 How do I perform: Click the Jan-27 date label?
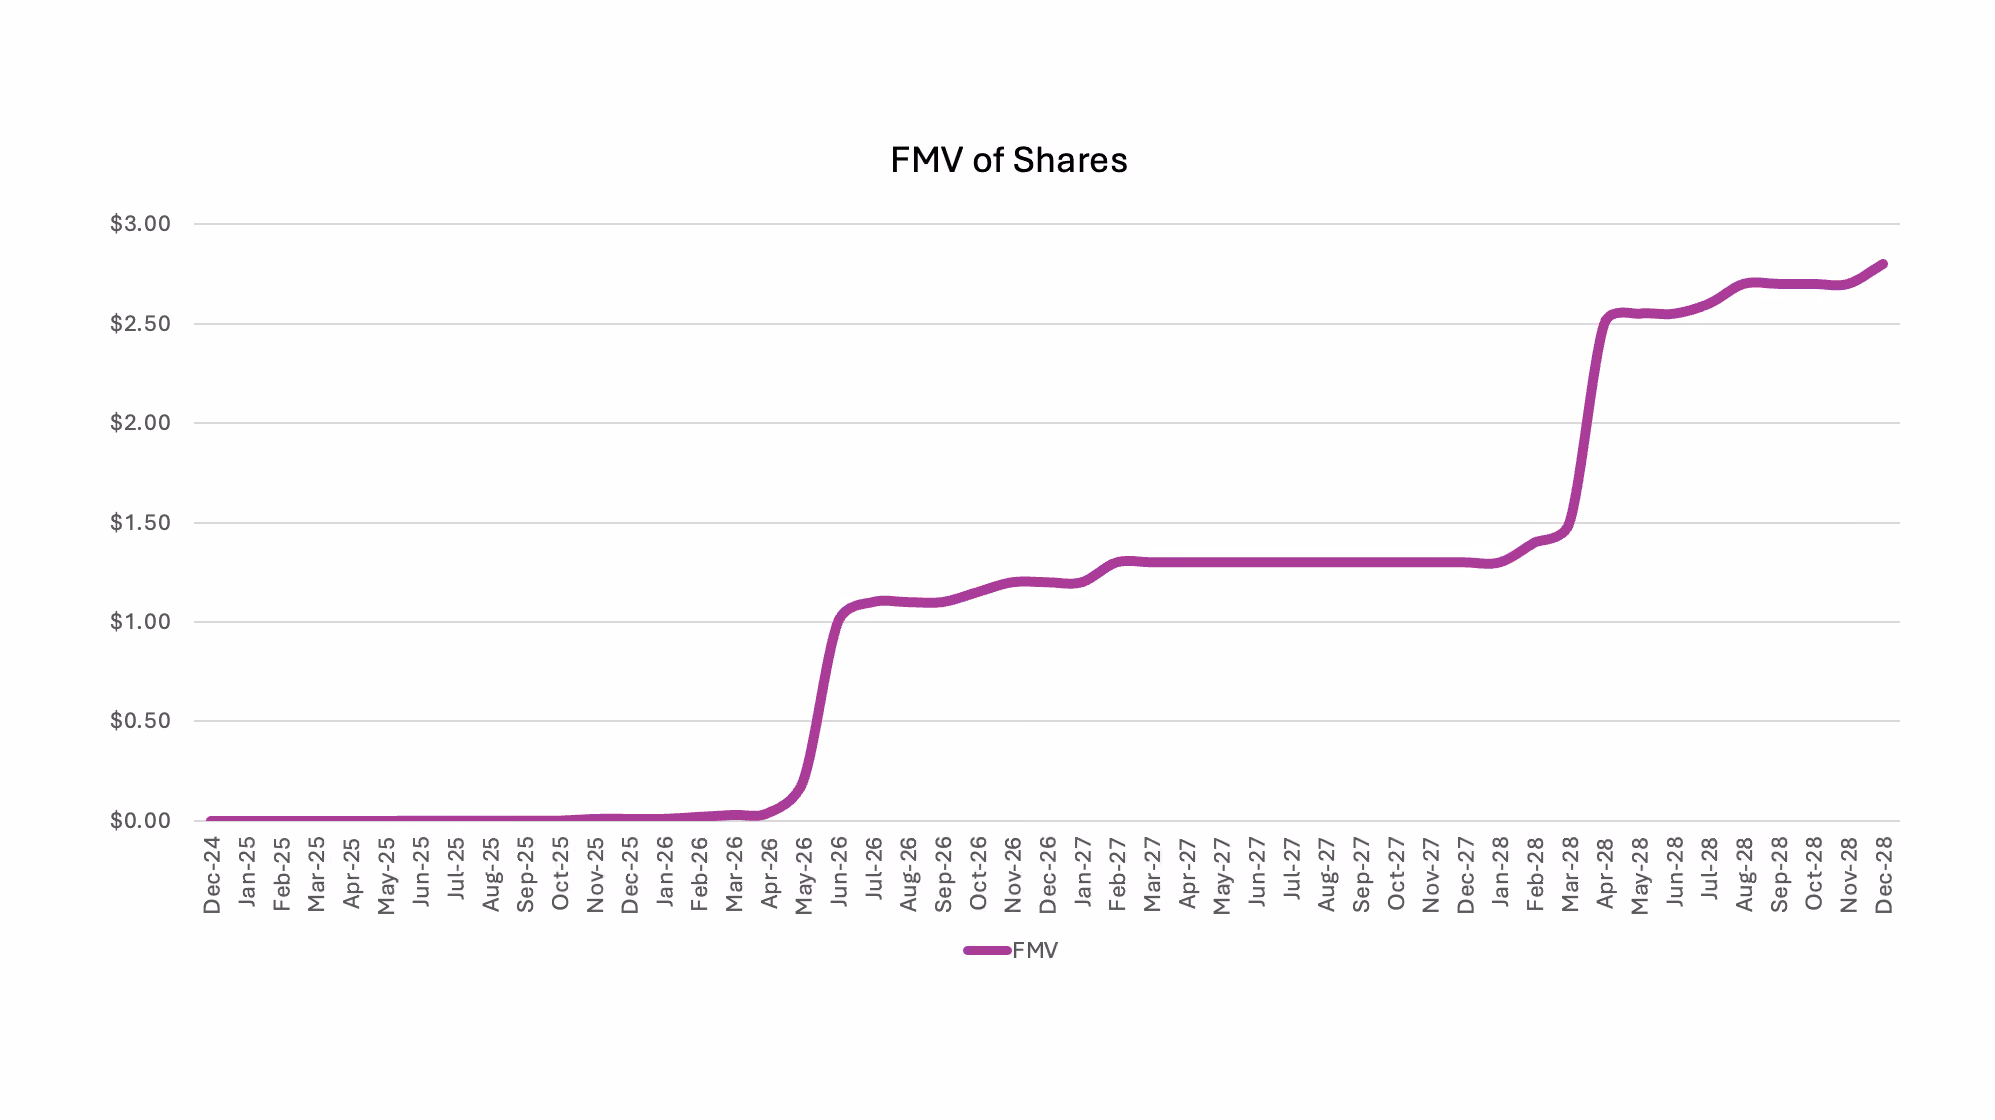click(1083, 872)
